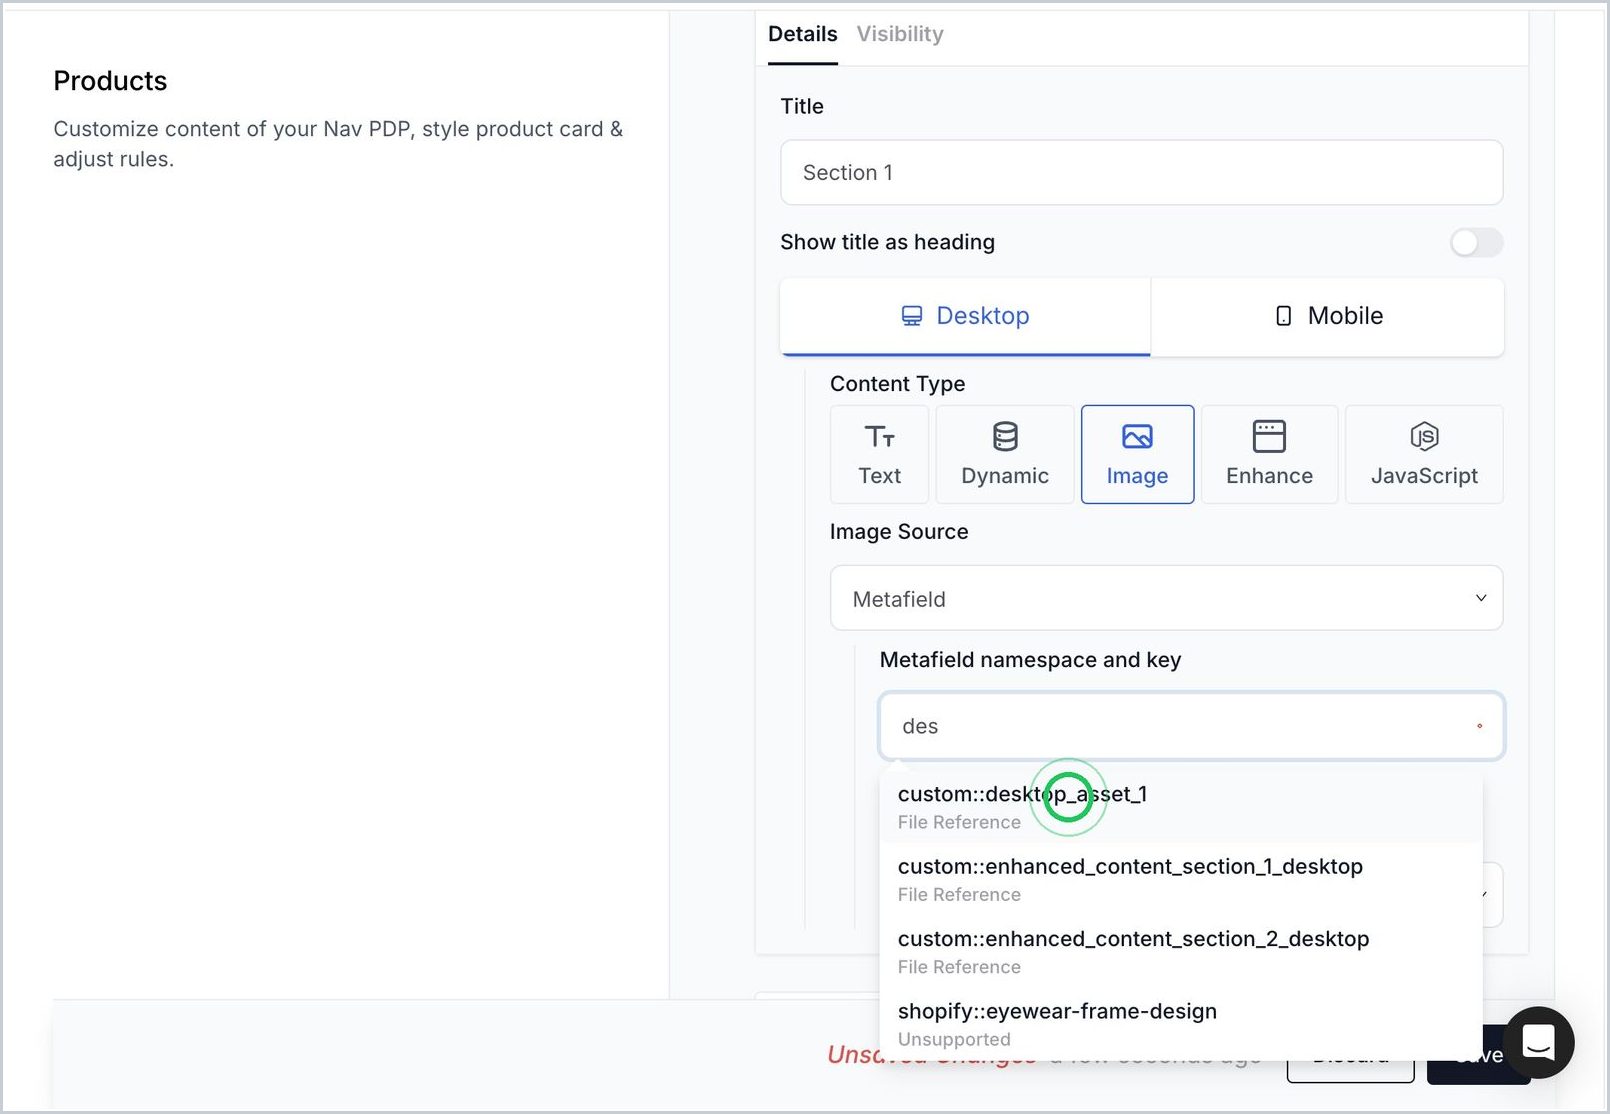Image resolution: width=1610 pixels, height=1114 pixels.
Task: Pick shopify::eyewear-frame-design option
Action: click(1180, 1024)
